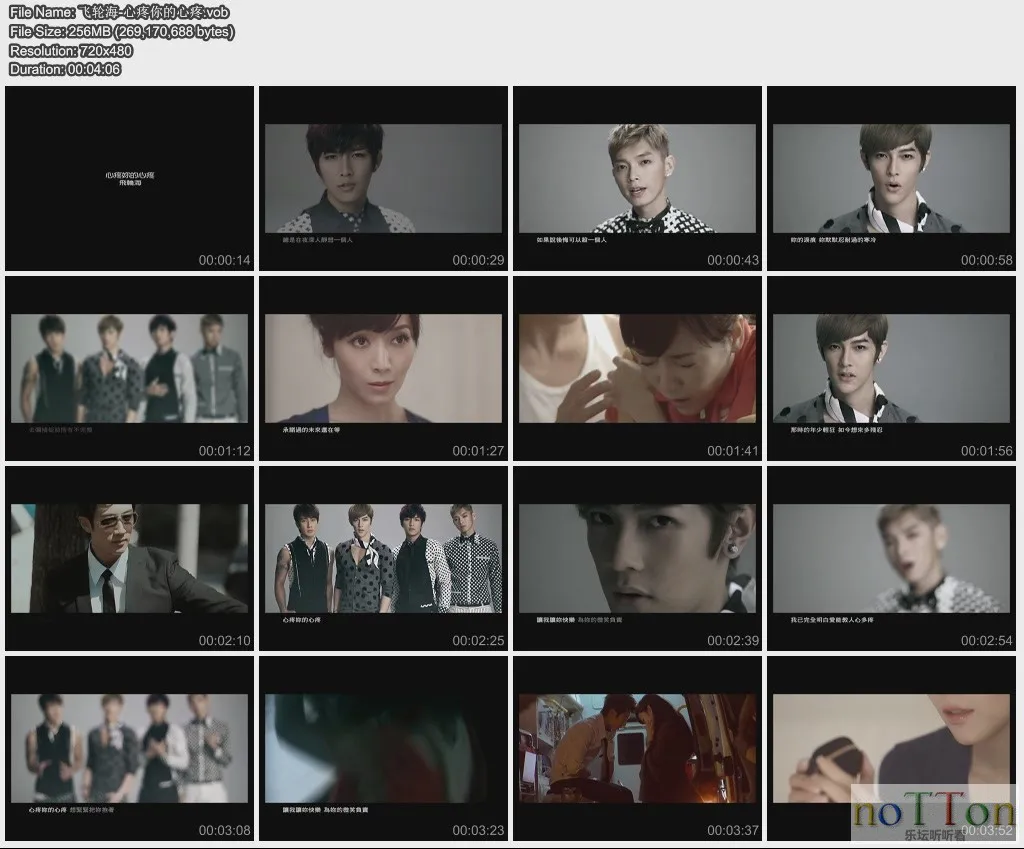The image size is (1024, 849).
Task: Open the couple scene frame at 00:03:37
Action: point(637,748)
